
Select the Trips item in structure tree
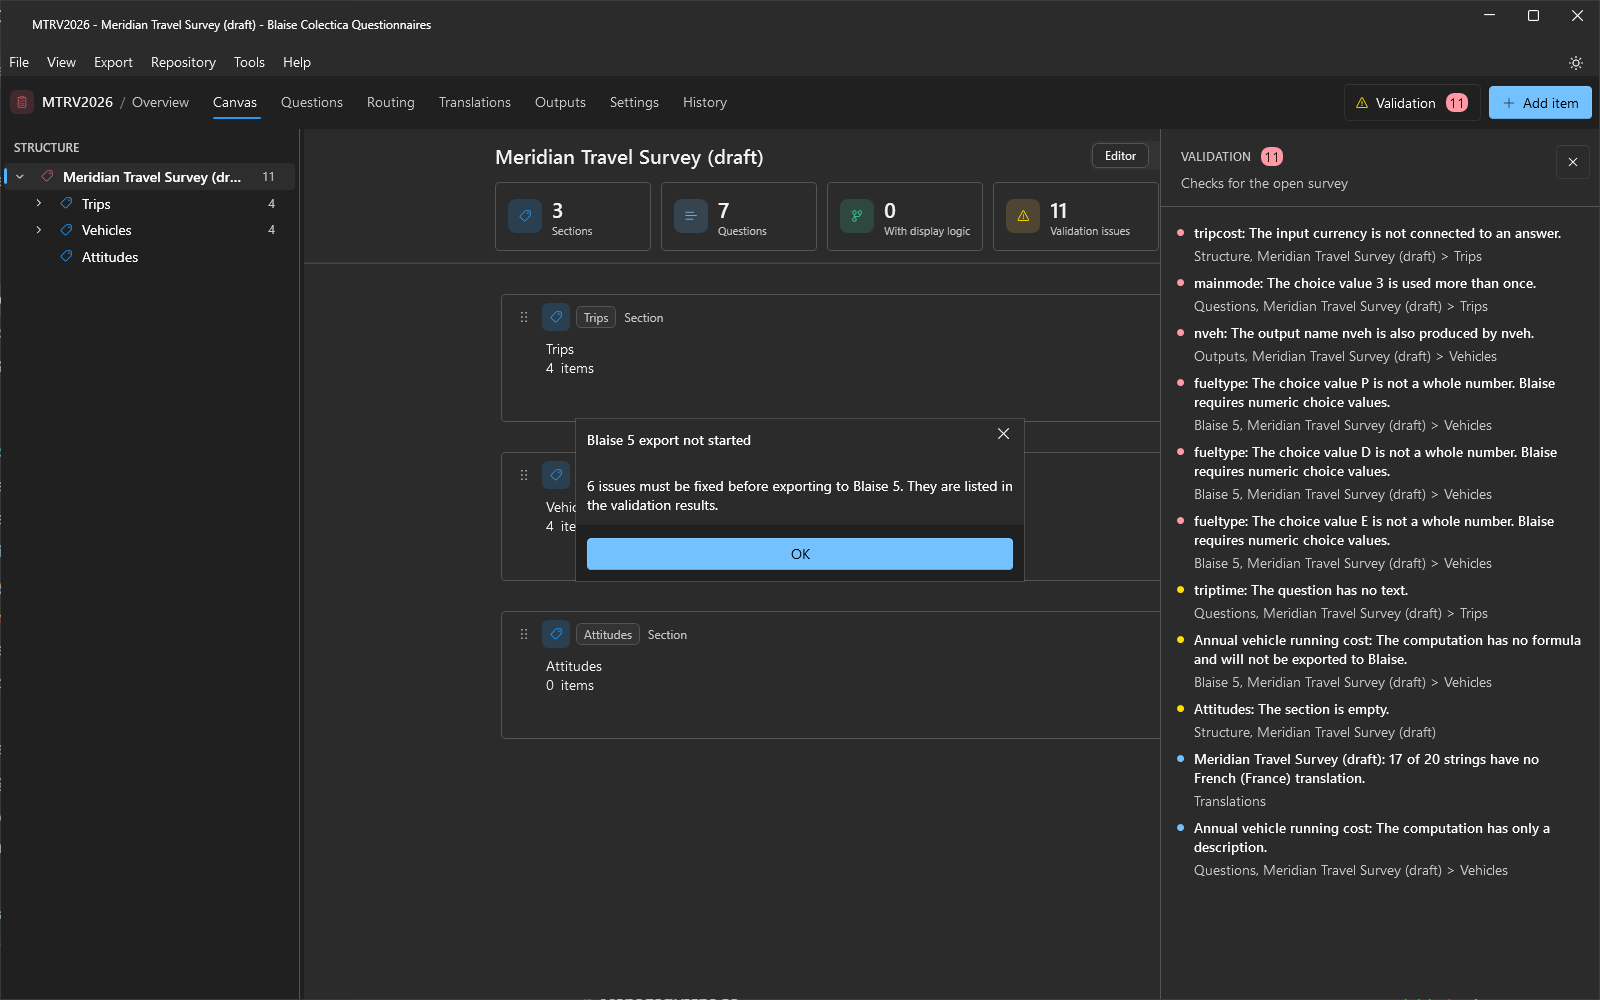(150, 203)
